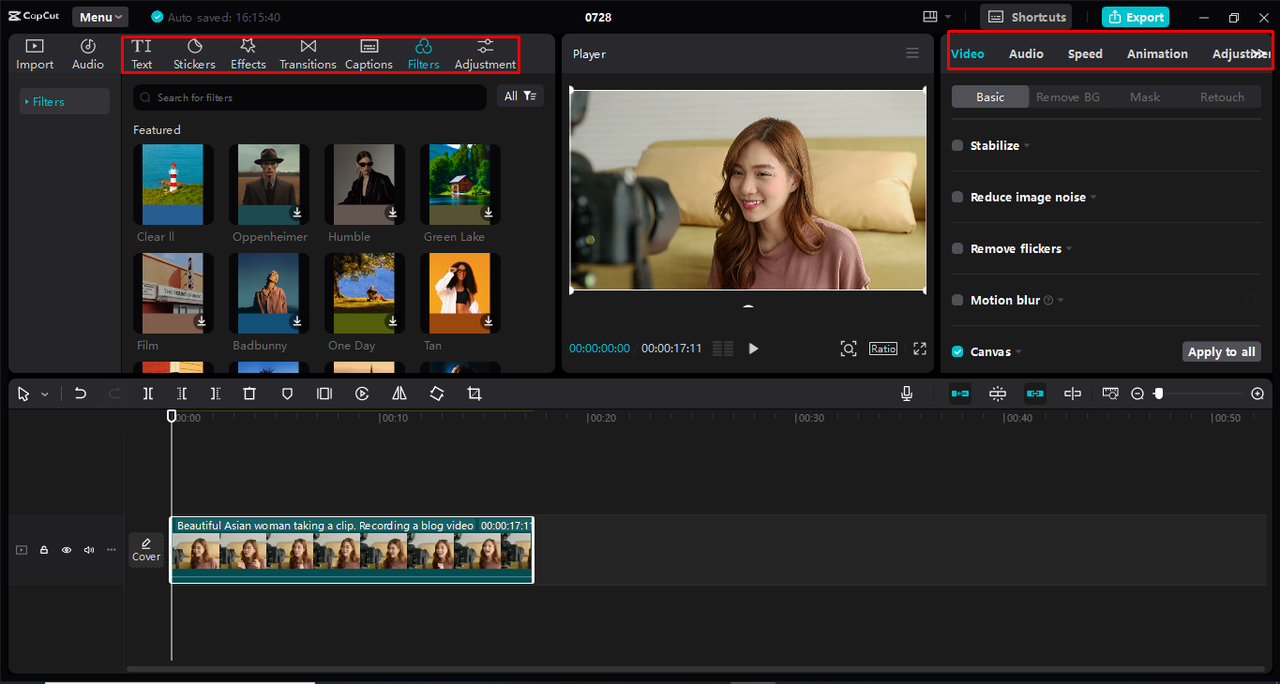Toggle the linkage button in timeline

pos(1035,394)
